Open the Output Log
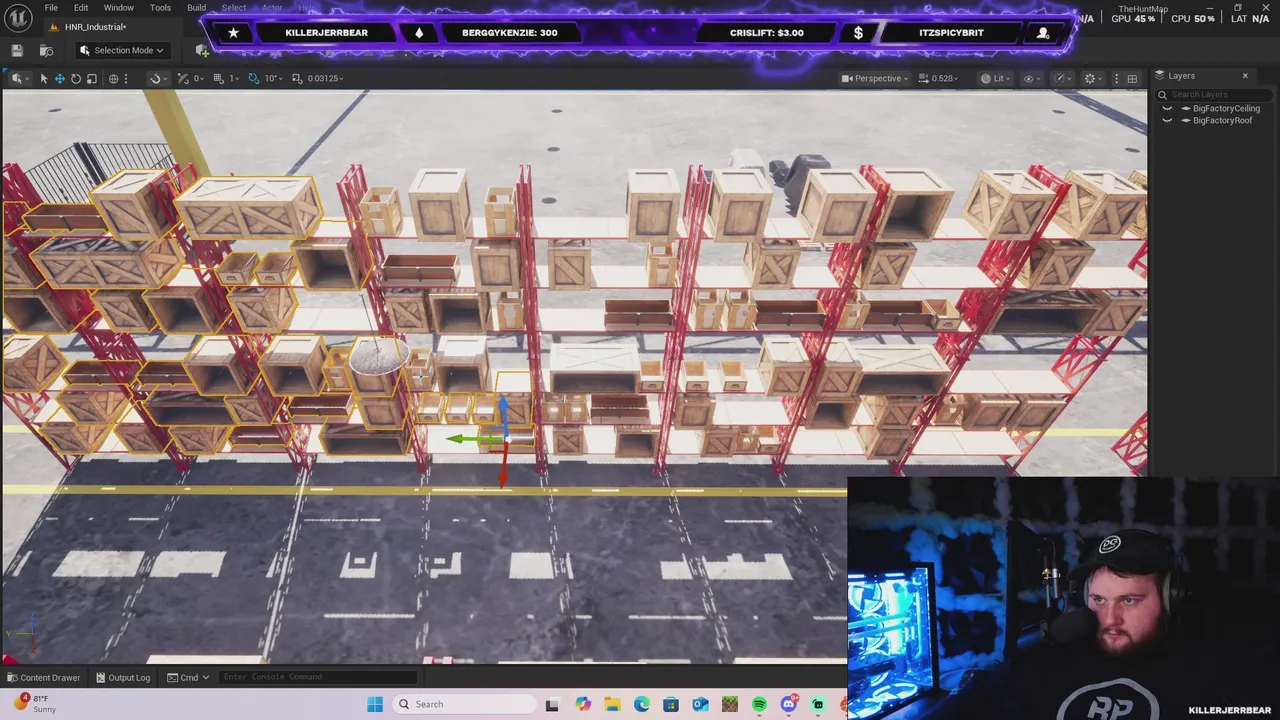Viewport: 1280px width, 720px height. (123, 677)
